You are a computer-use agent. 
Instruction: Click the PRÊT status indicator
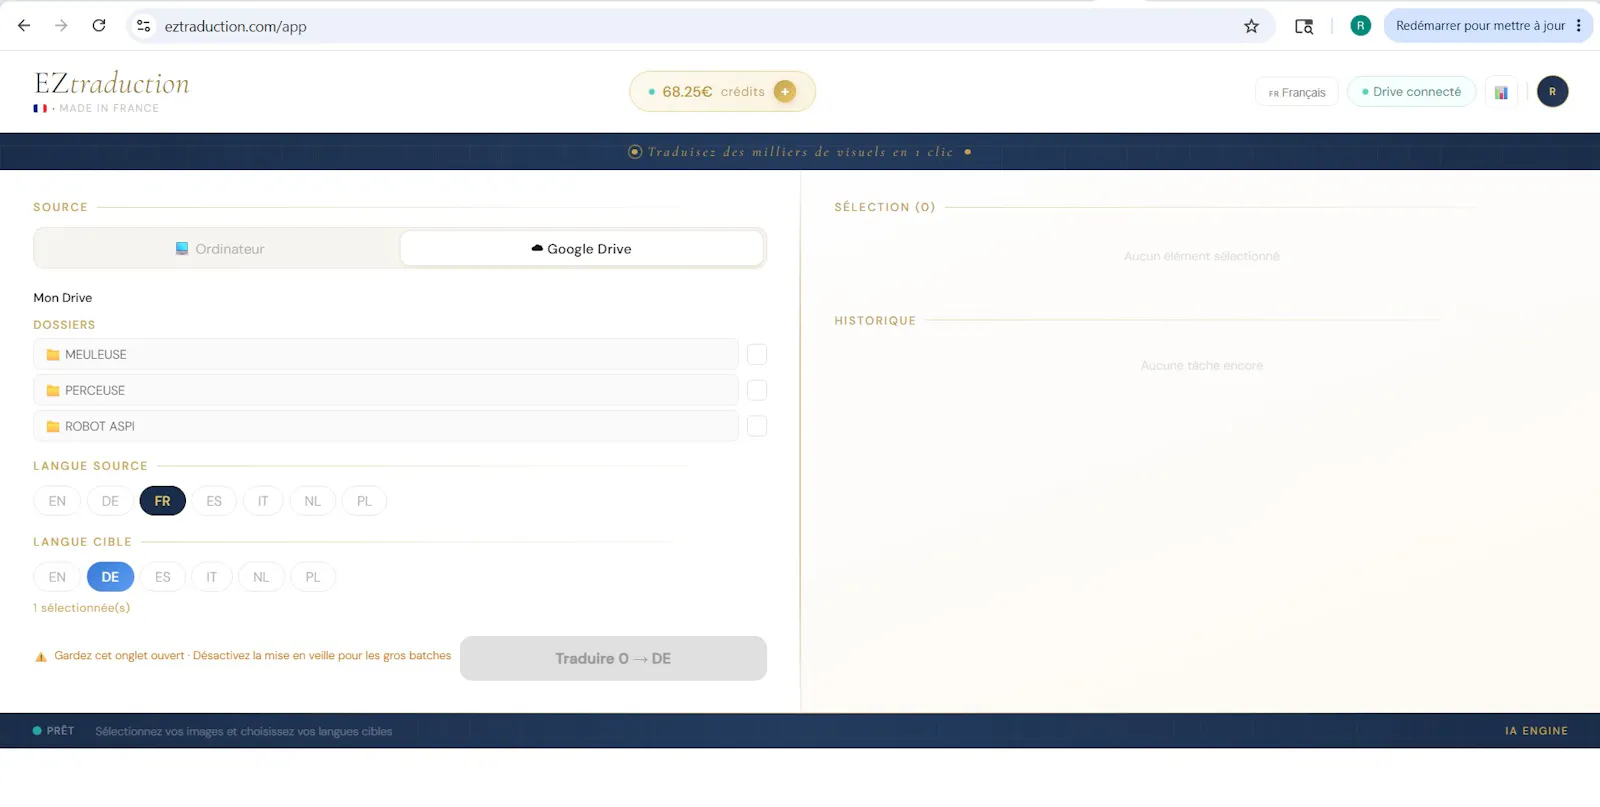click(x=53, y=731)
